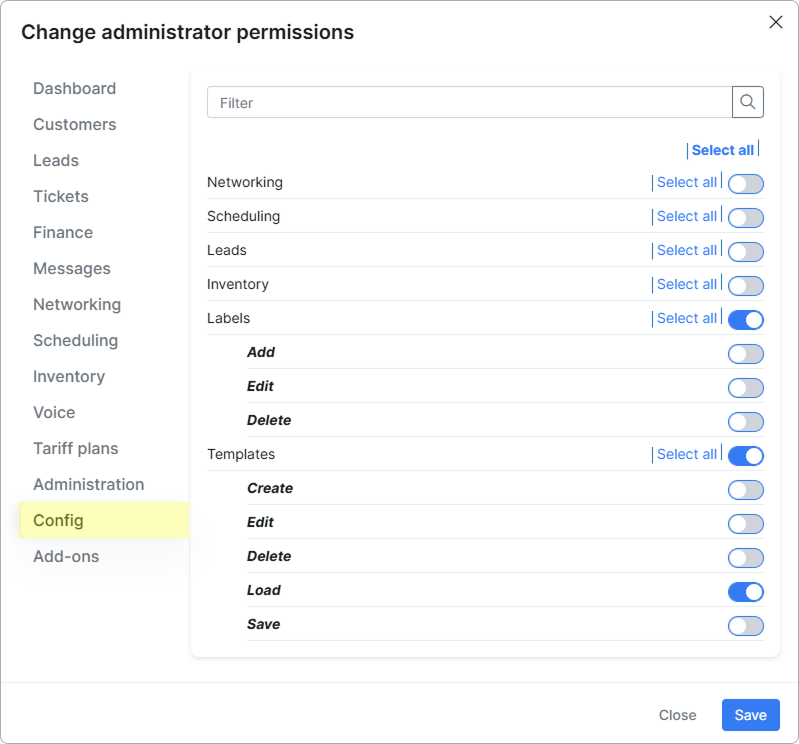The width and height of the screenshot is (799, 744).
Task: Go to the Tariff plans tab
Action: pyautogui.click(x=75, y=448)
